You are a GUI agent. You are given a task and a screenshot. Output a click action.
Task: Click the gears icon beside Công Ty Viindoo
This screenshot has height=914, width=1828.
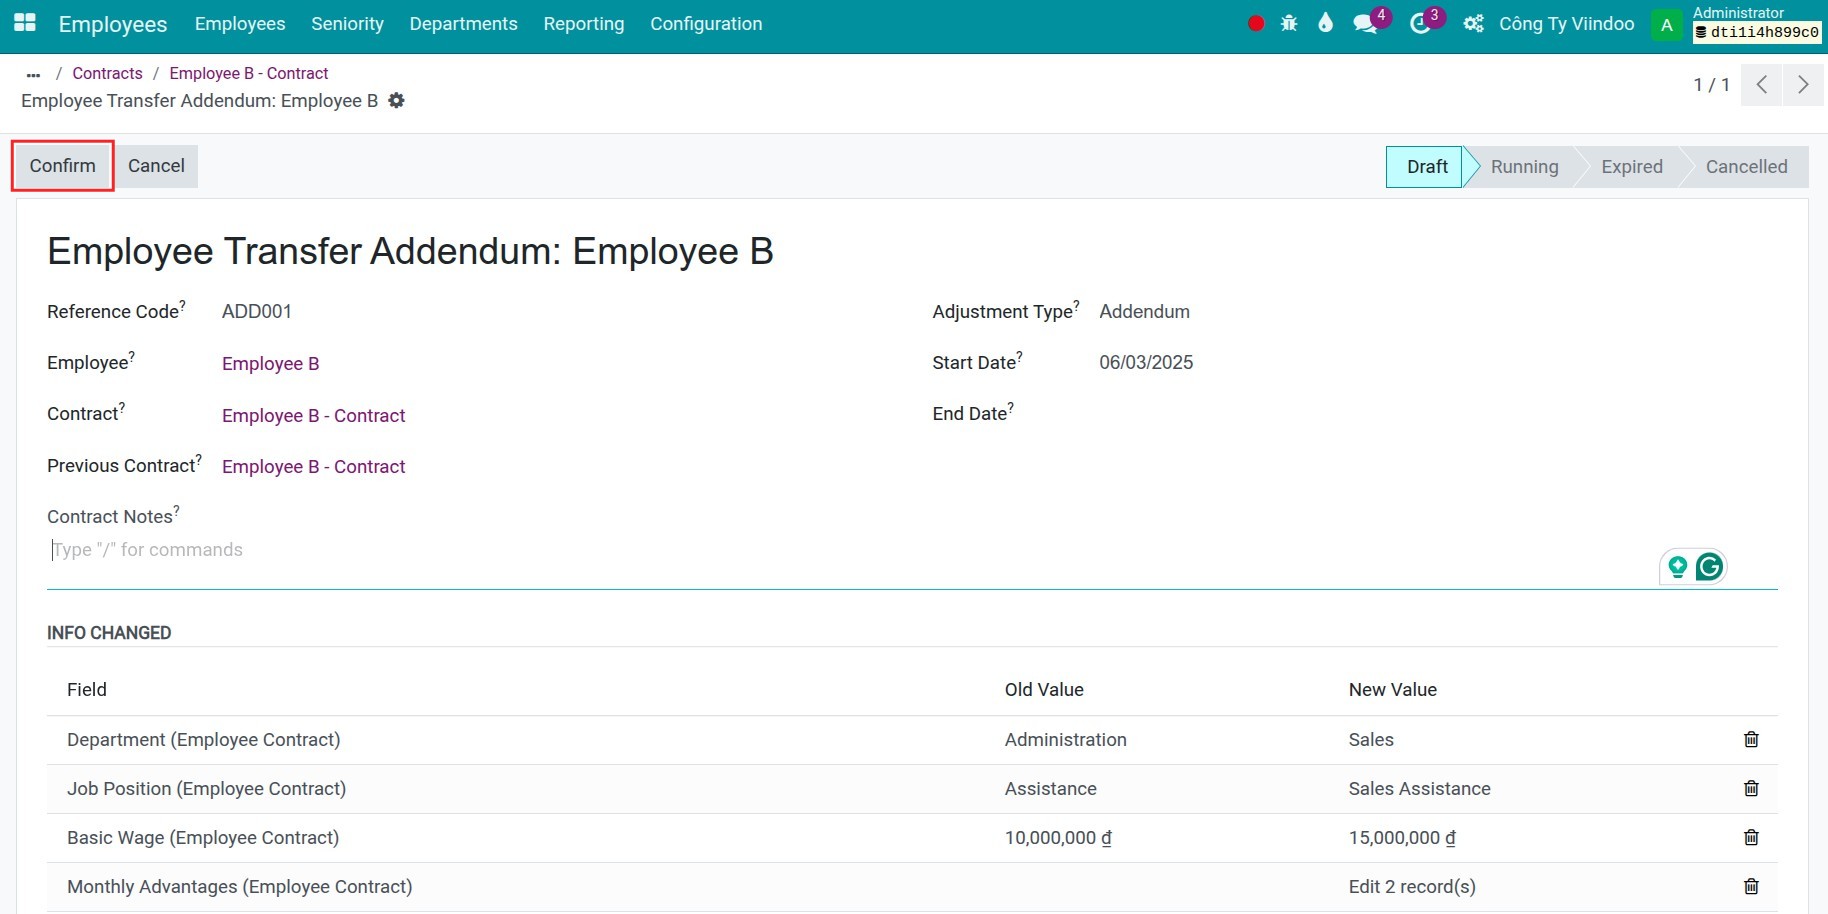1473,24
